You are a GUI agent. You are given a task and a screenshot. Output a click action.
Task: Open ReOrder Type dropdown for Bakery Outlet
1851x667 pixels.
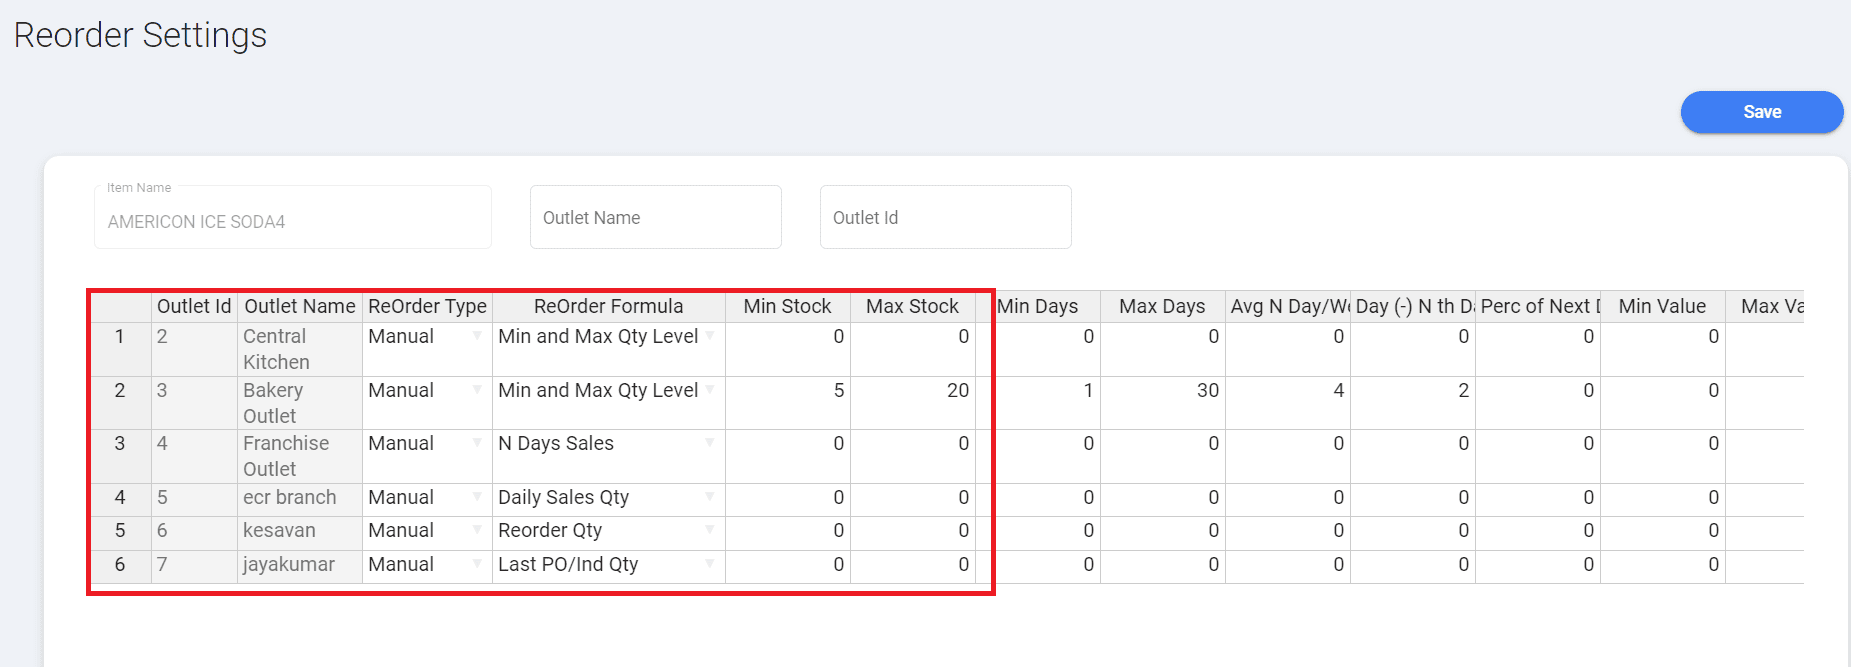point(477,390)
